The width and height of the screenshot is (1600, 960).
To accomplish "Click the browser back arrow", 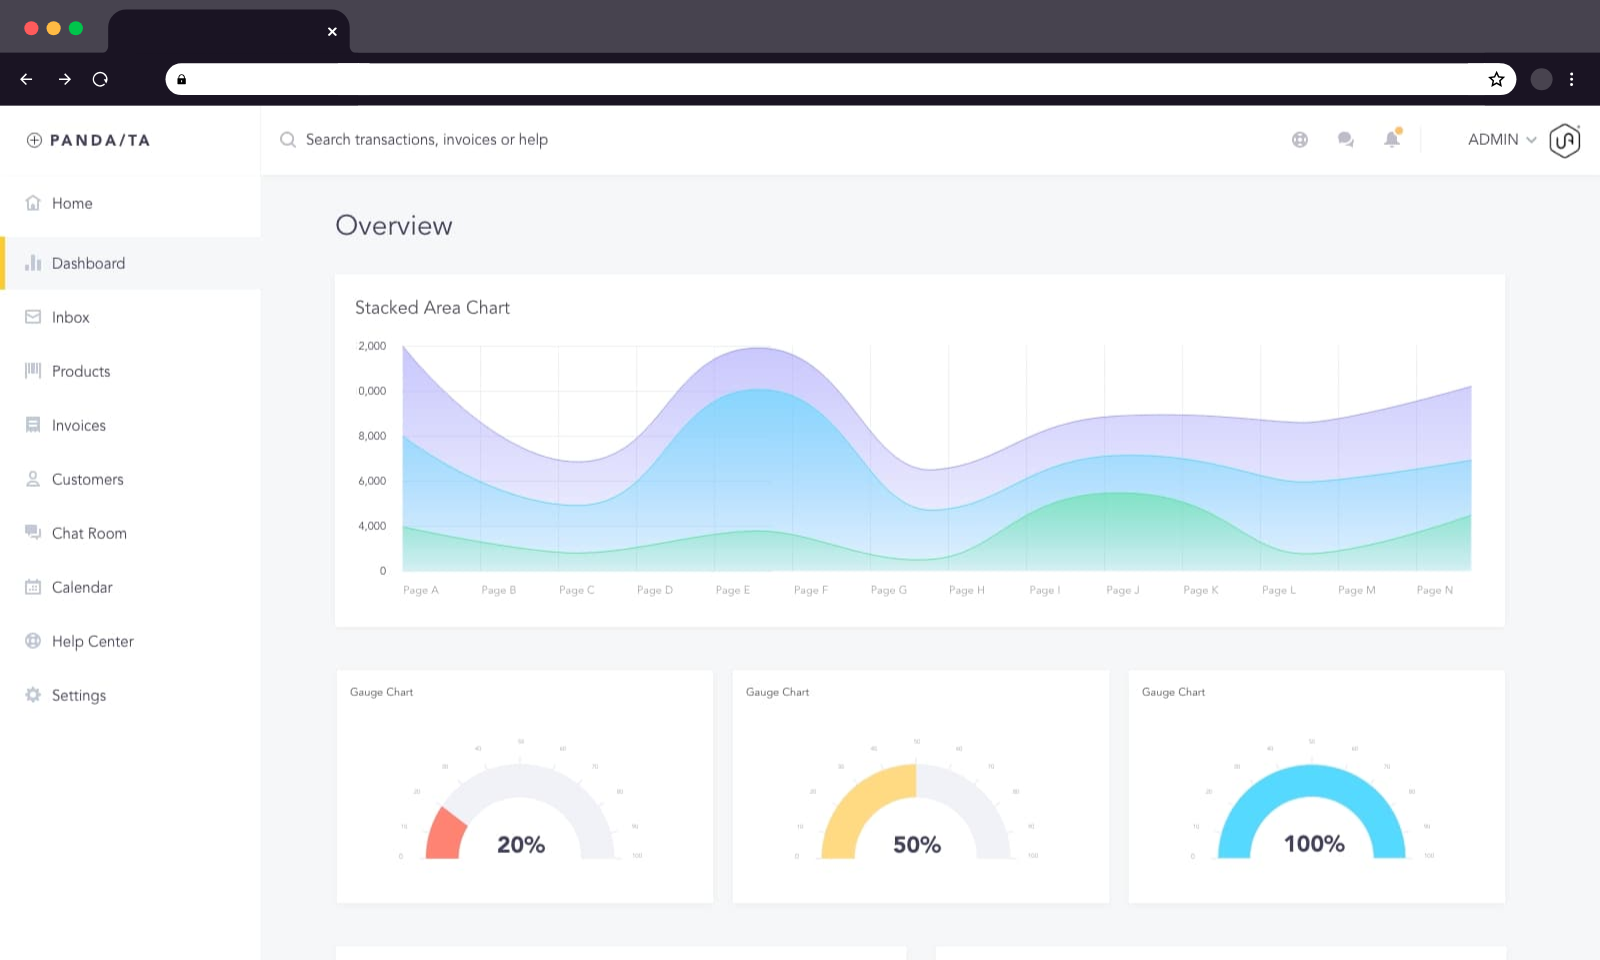I will pyautogui.click(x=27, y=79).
